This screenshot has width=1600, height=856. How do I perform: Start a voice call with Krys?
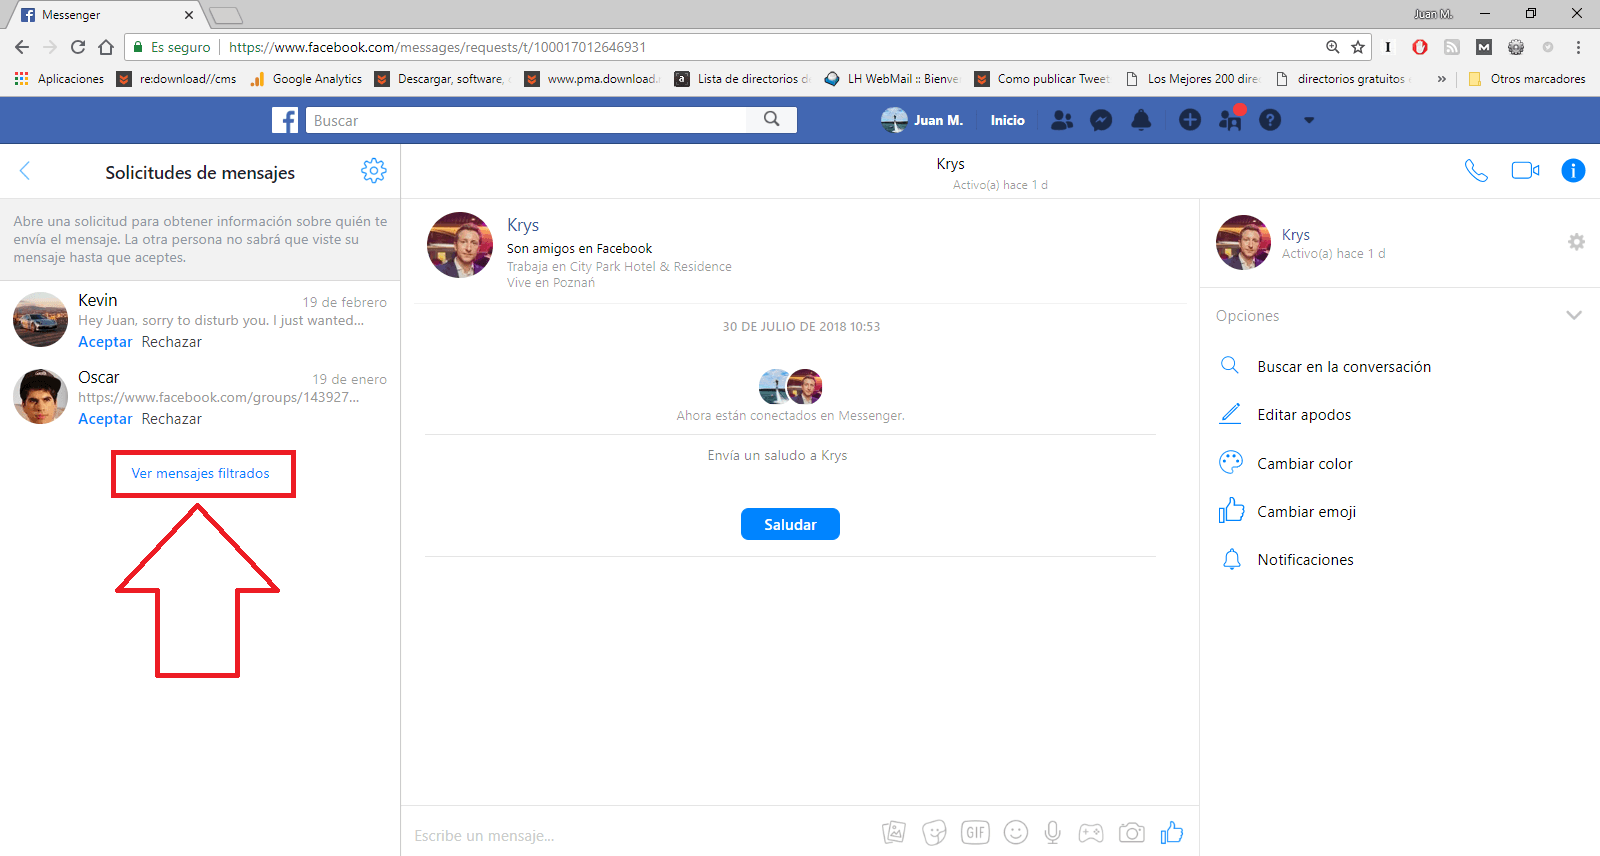(1476, 171)
